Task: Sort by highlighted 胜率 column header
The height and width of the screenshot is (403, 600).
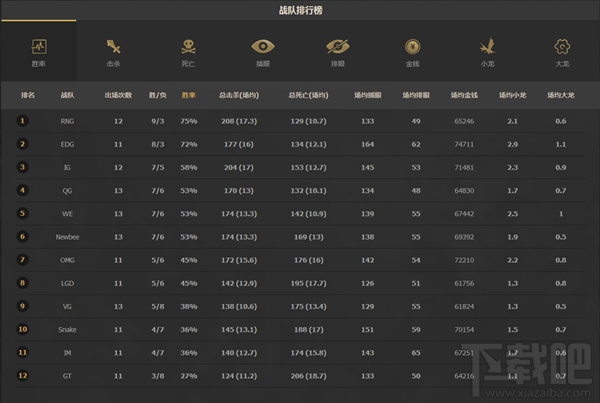Action: click(x=189, y=95)
